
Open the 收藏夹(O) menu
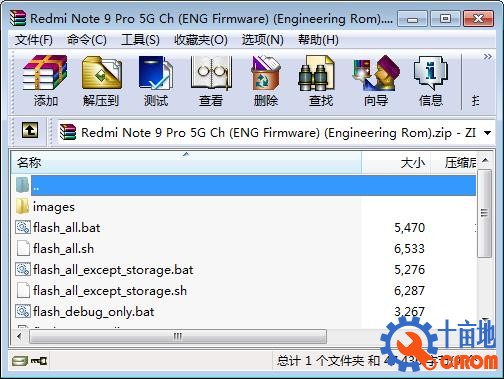coord(201,40)
